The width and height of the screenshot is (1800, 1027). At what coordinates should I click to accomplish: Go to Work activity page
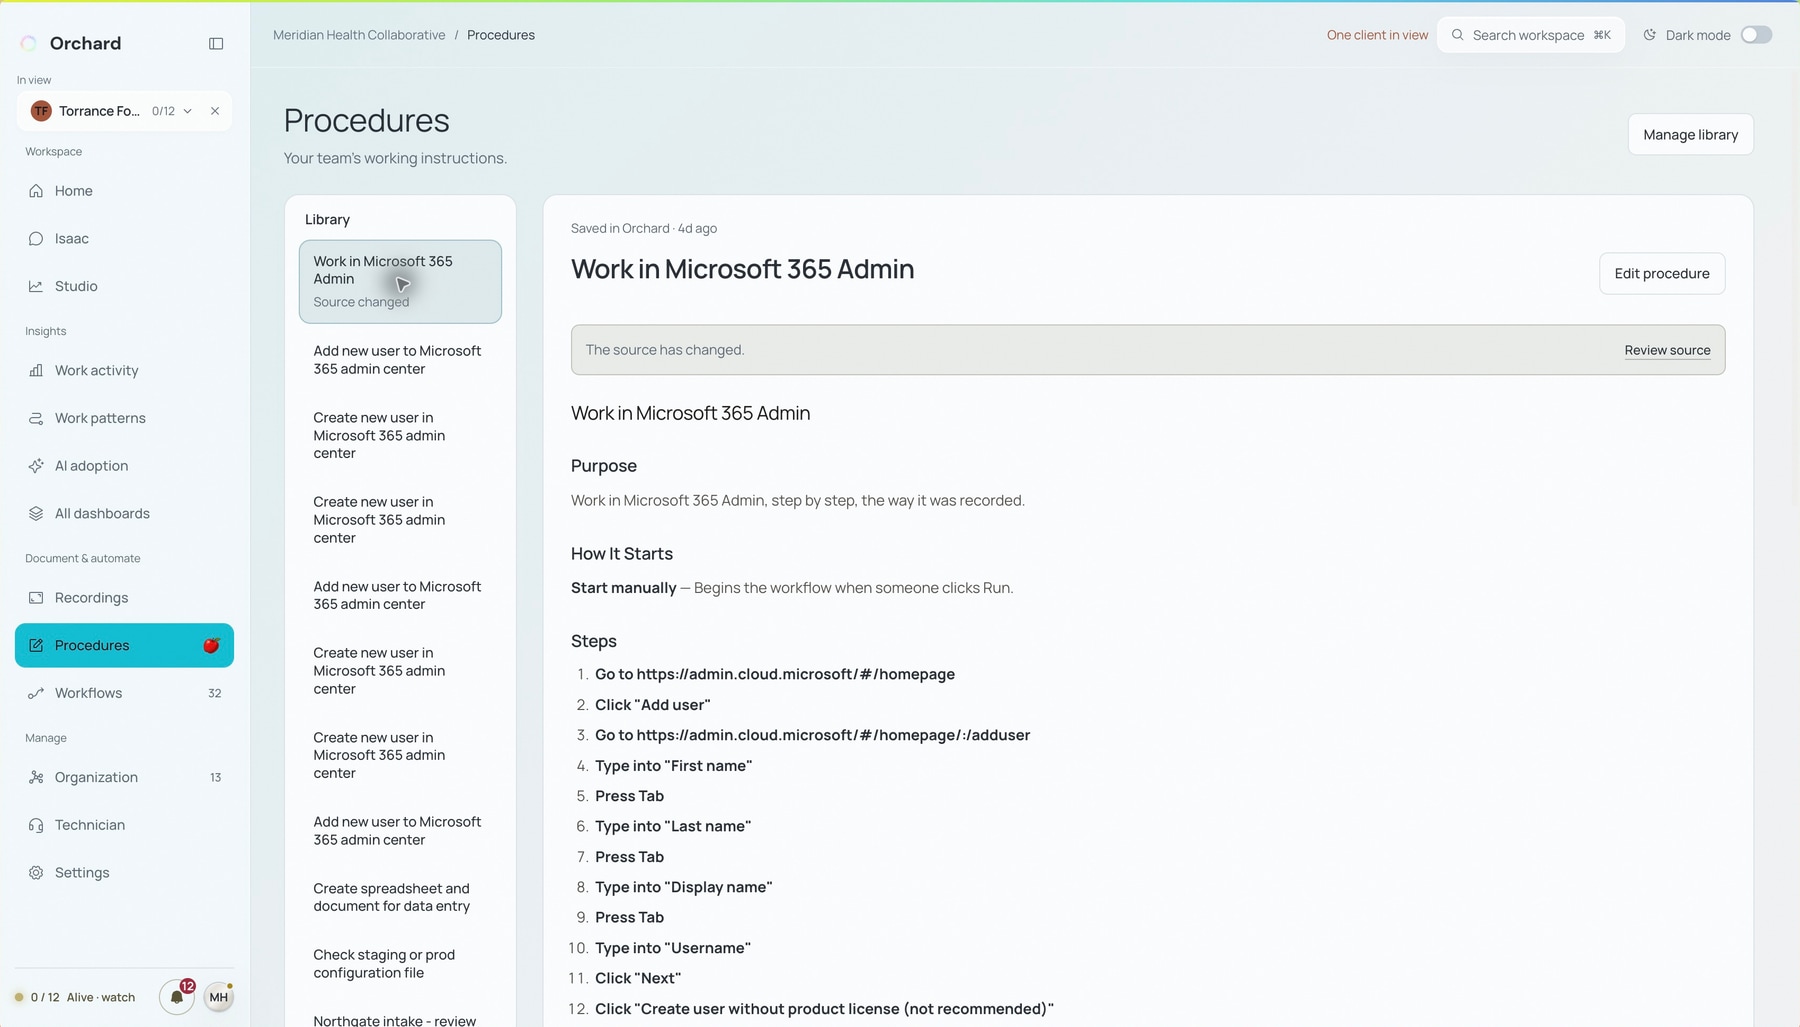124,370
